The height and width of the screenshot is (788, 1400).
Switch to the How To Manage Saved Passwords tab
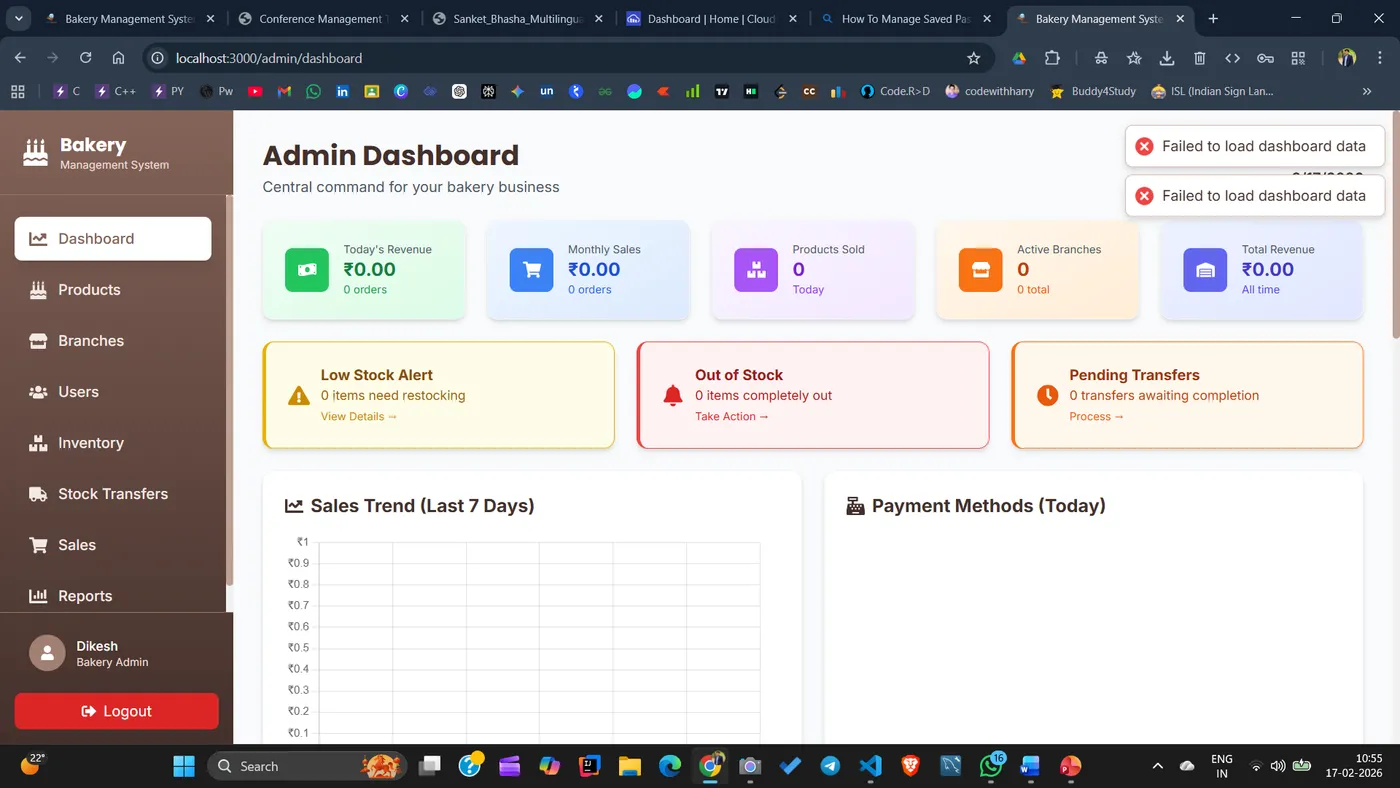point(904,18)
